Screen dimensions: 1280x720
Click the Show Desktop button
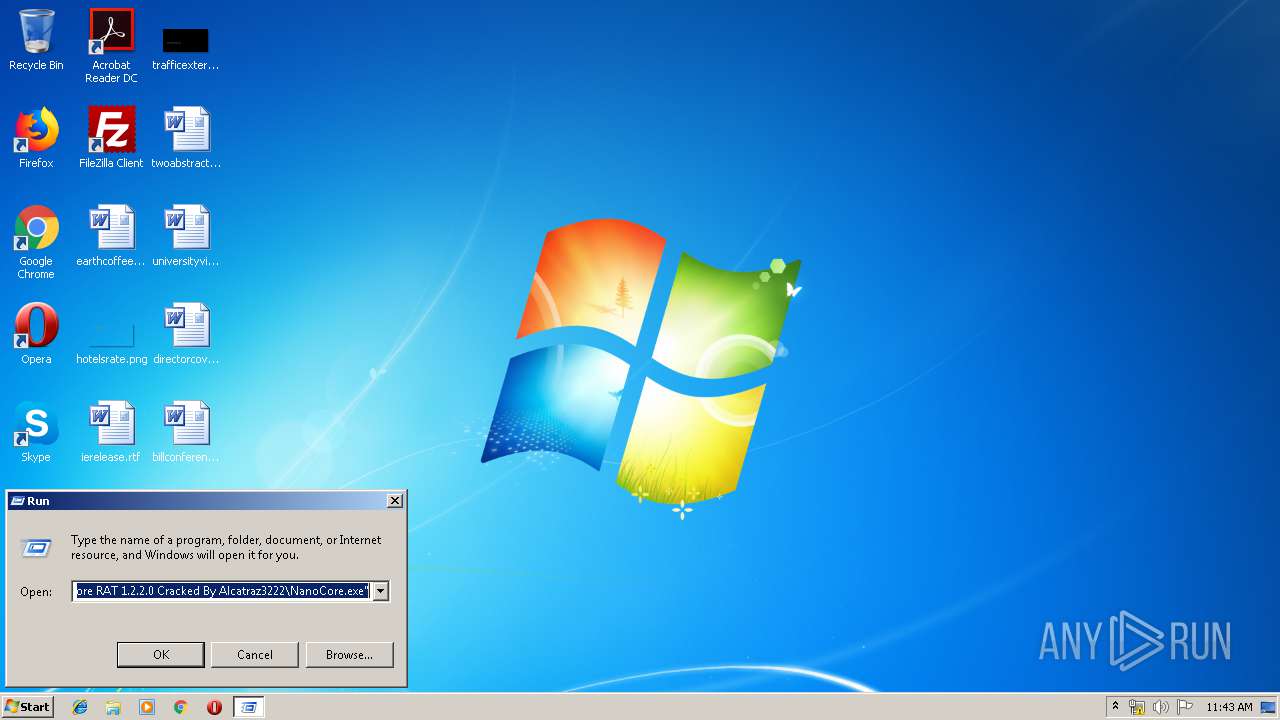1269,707
